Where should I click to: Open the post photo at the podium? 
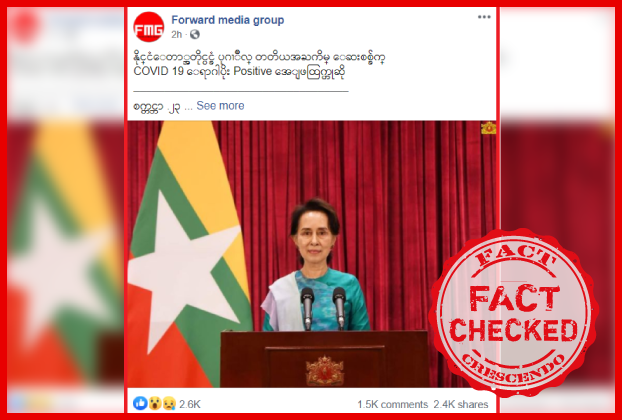point(312,254)
